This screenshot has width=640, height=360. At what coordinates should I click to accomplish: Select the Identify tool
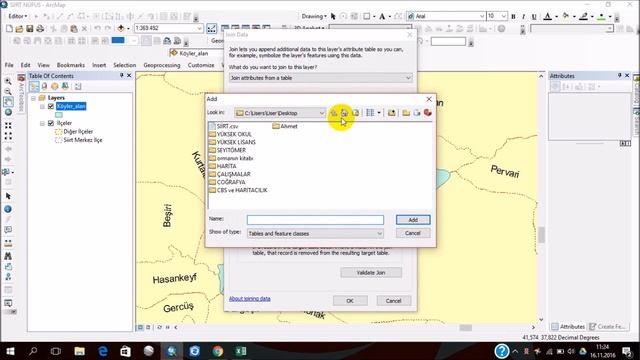click(8, 209)
